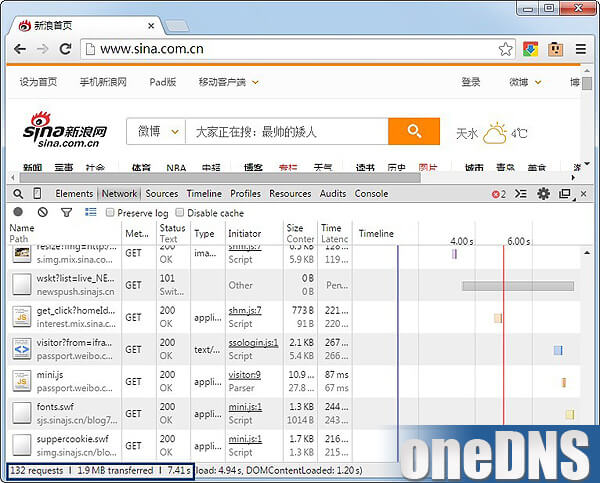Viewport: 600px width, 483px height.
Task: Open the Profiles tab
Action: coord(245,194)
